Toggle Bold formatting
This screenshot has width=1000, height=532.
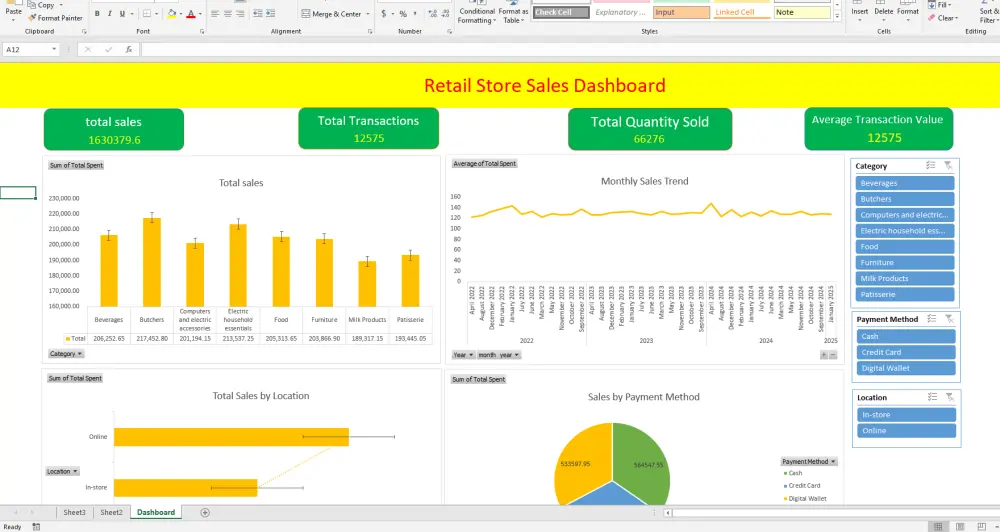[x=97, y=13]
